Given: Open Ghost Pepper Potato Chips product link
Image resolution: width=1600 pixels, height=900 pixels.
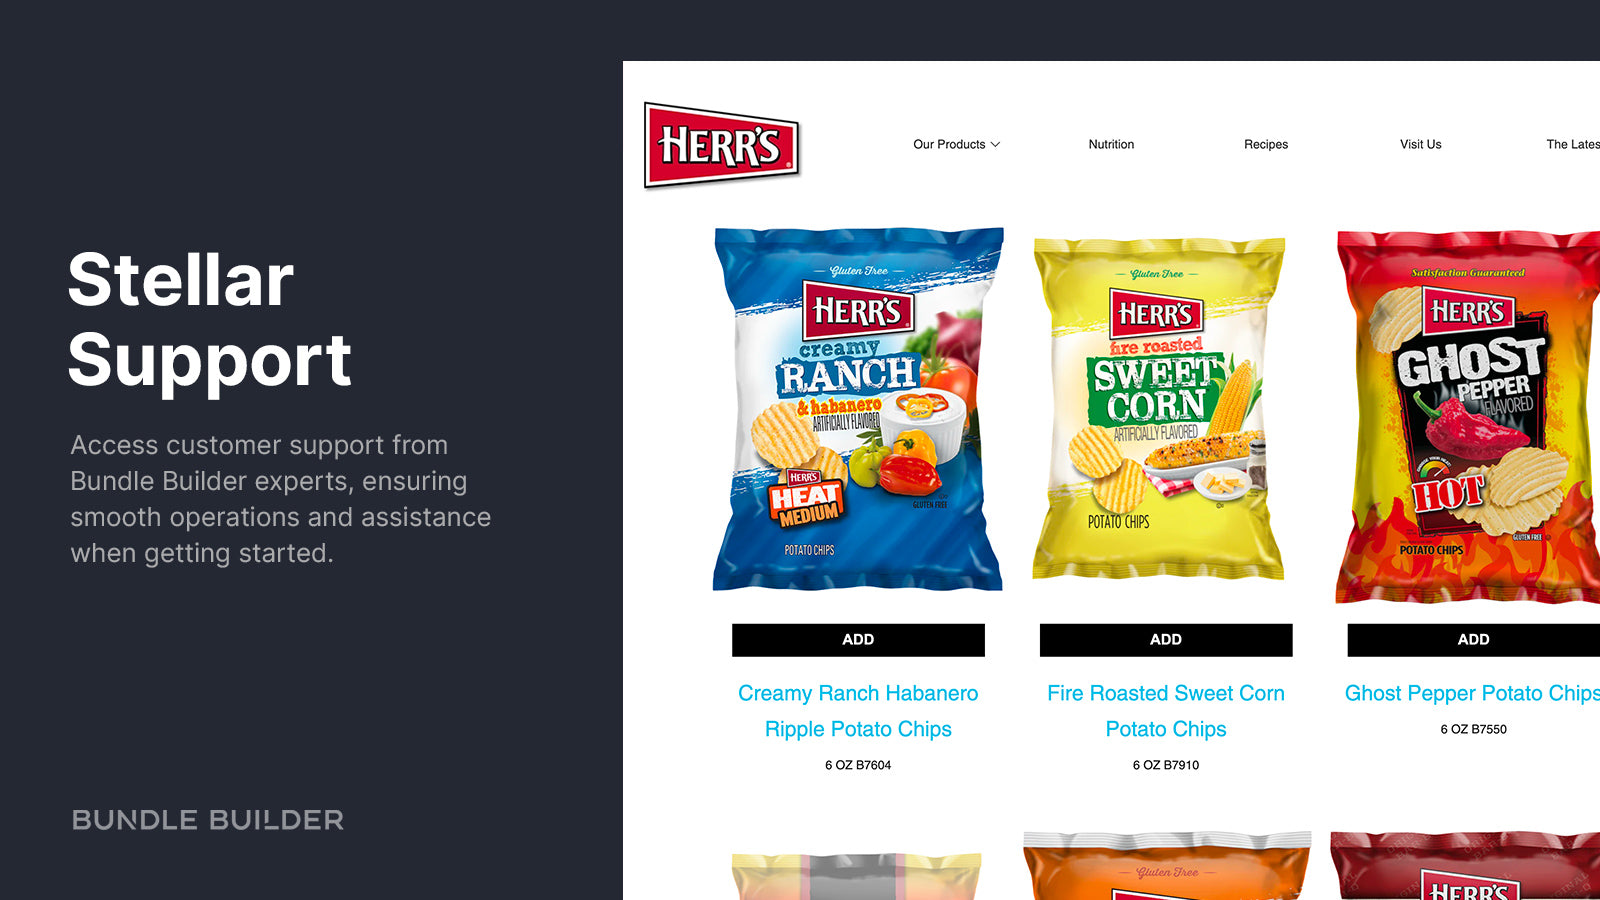Looking at the screenshot, I should [1472, 693].
